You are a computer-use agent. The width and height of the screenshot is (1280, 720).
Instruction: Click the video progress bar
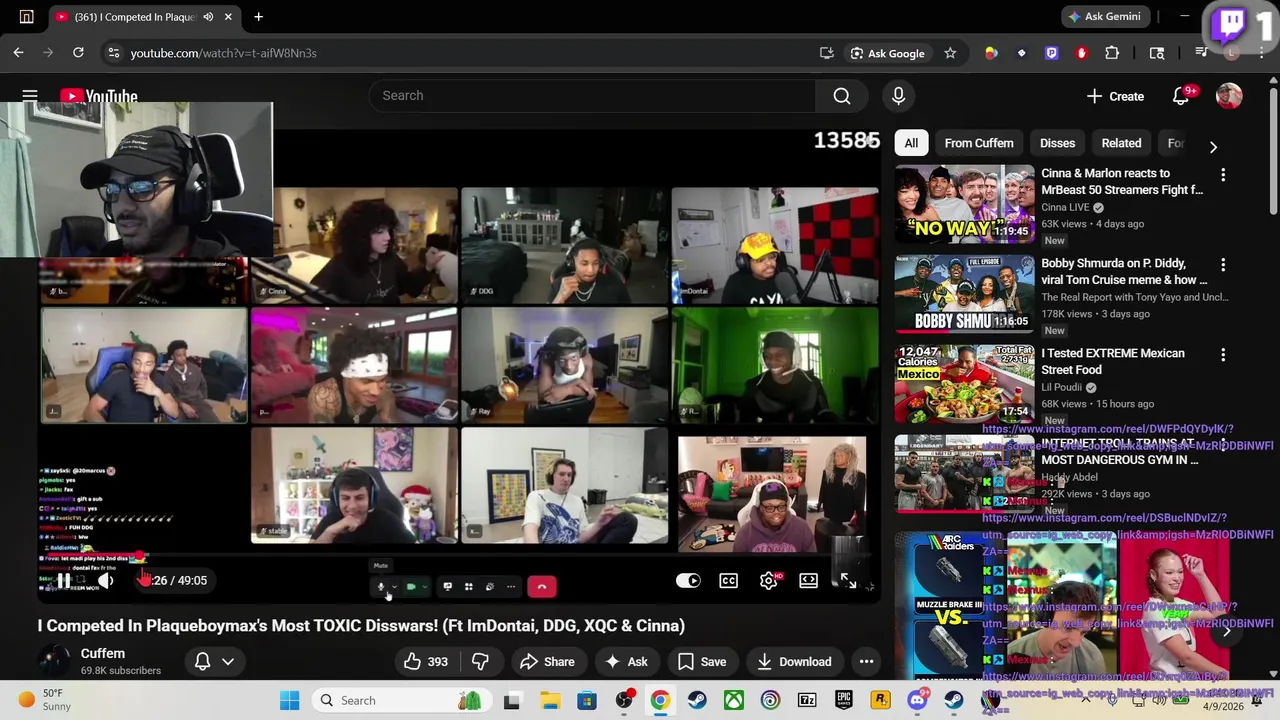[x=459, y=555]
